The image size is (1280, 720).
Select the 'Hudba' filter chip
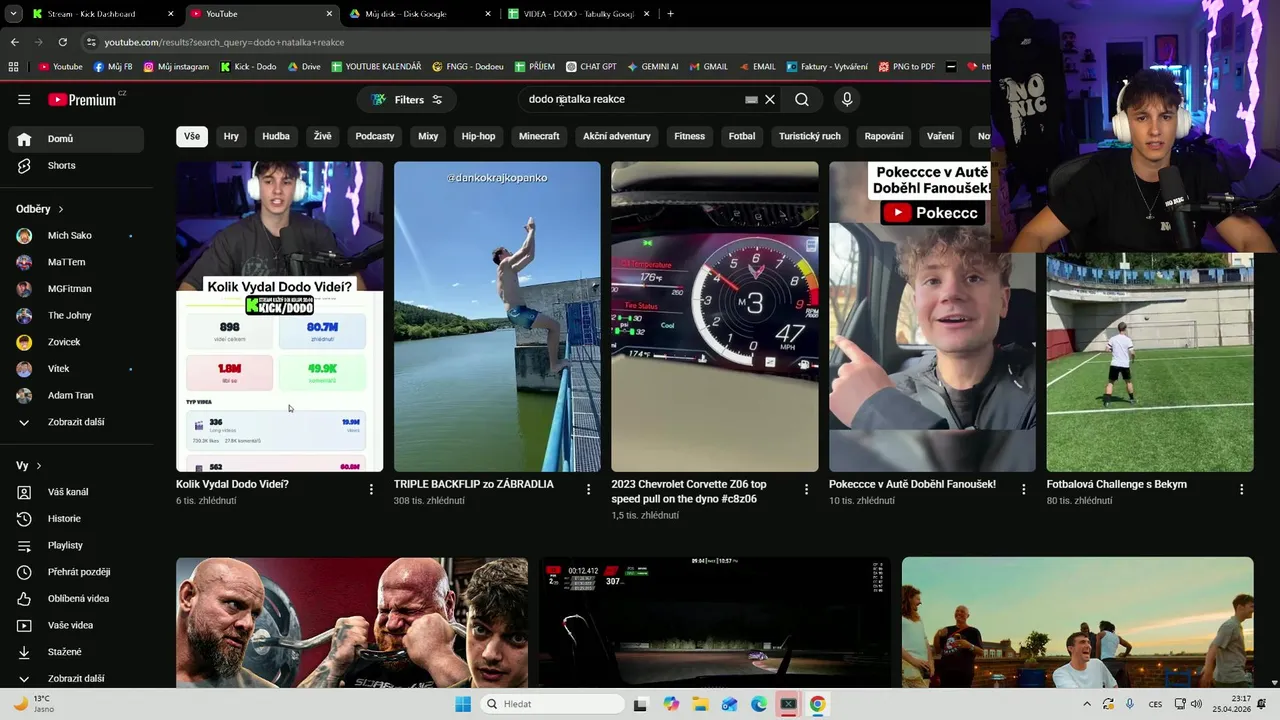(276, 136)
